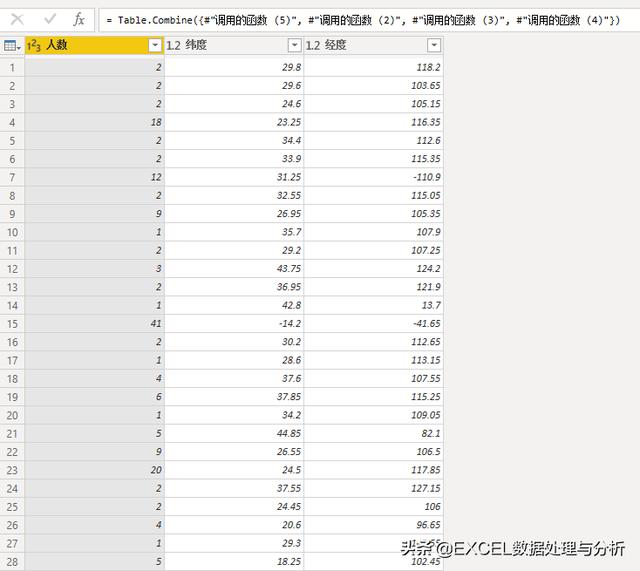The height and width of the screenshot is (571, 640).
Task: Open the filter dropdown for 人数 column
Action: [x=154, y=45]
